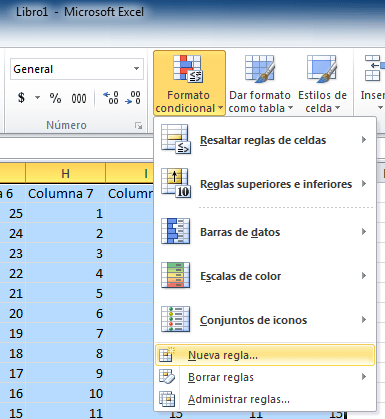This screenshot has width=385, height=419.
Task: Expand Borrar reglas submenu arrow
Action: coord(364,377)
